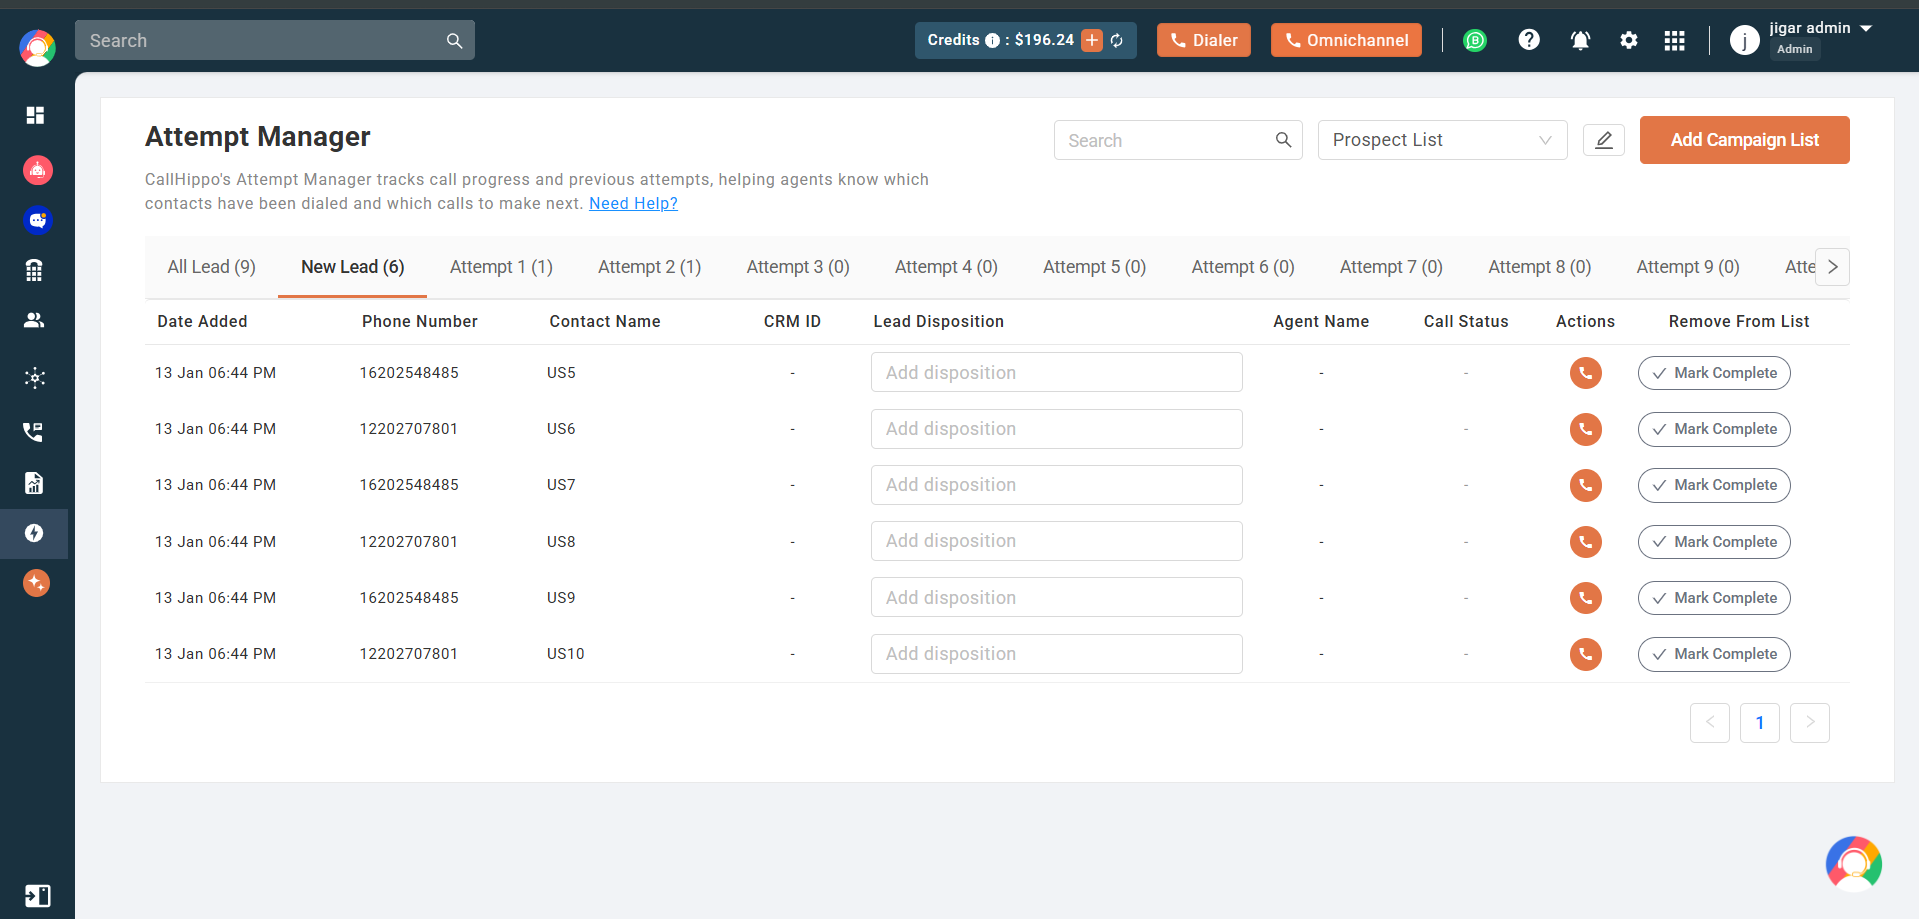Screen dimensions: 1919x919
Task: Open disposition dropdown for US10
Action: (1056, 654)
